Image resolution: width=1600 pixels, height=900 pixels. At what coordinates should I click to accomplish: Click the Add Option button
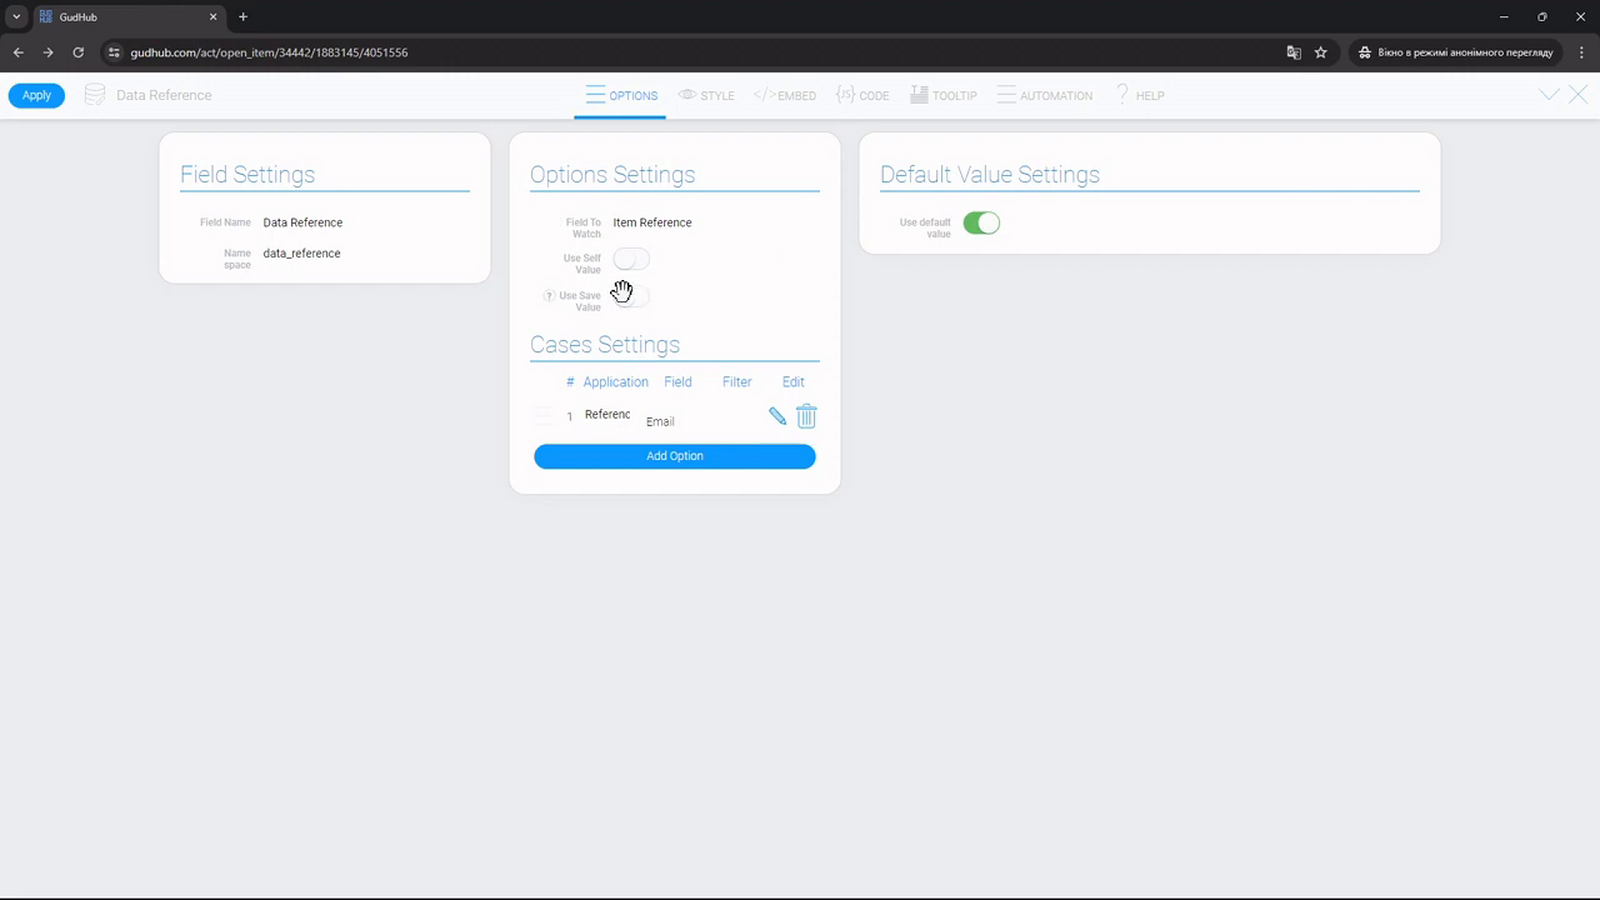coord(675,456)
